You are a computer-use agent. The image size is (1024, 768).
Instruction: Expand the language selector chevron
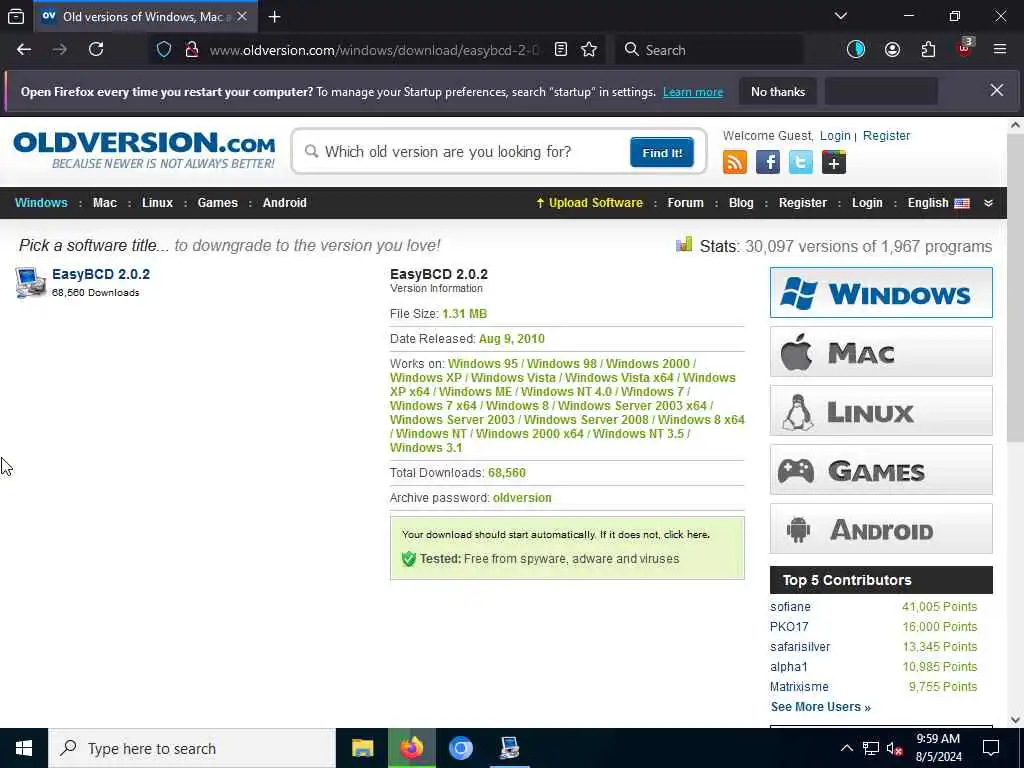click(989, 203)
